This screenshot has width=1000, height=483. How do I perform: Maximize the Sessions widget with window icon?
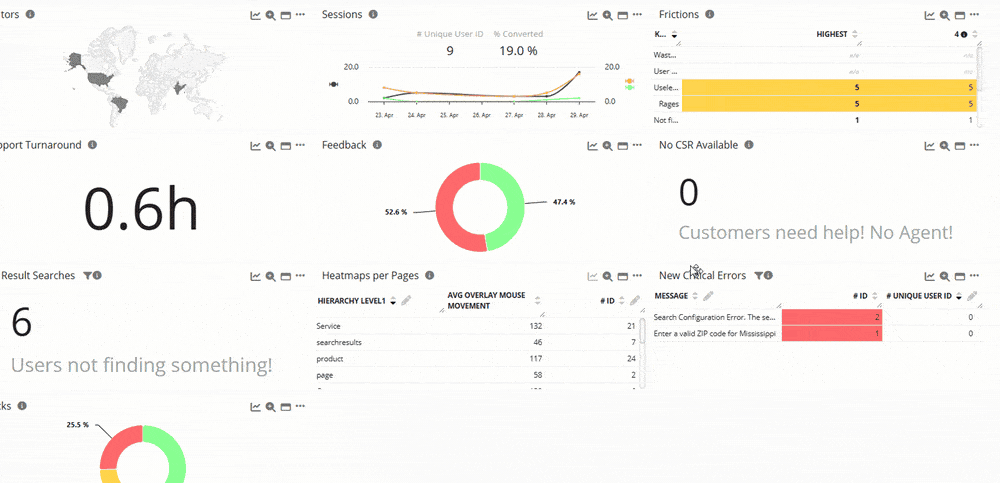(x=623, y=15)
